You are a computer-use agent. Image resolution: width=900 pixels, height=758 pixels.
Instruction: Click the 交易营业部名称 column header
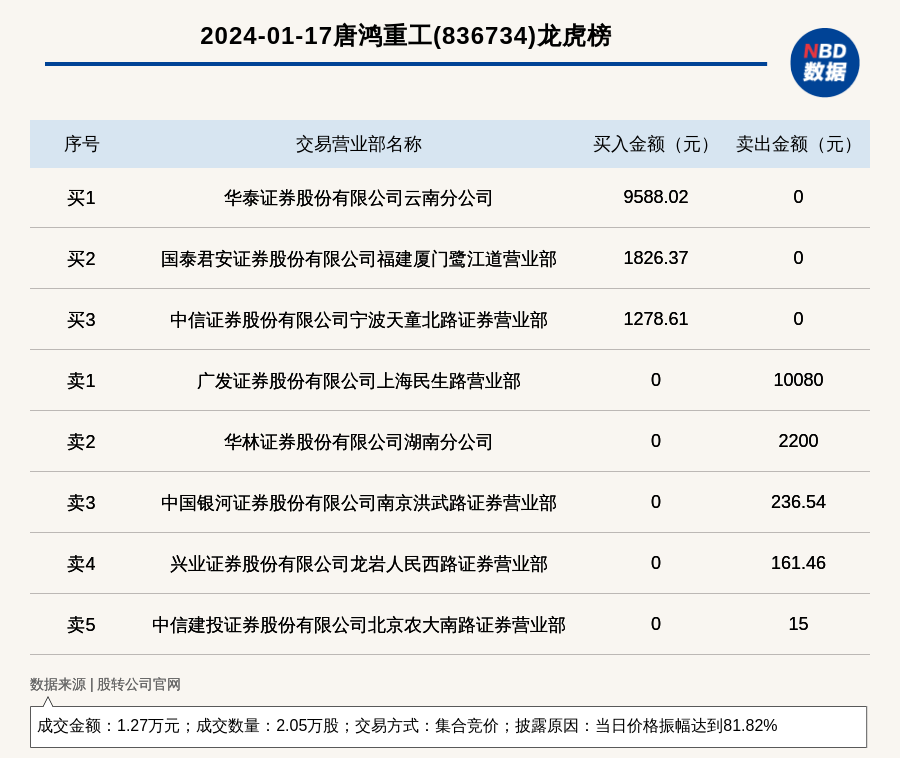(359, 144)
